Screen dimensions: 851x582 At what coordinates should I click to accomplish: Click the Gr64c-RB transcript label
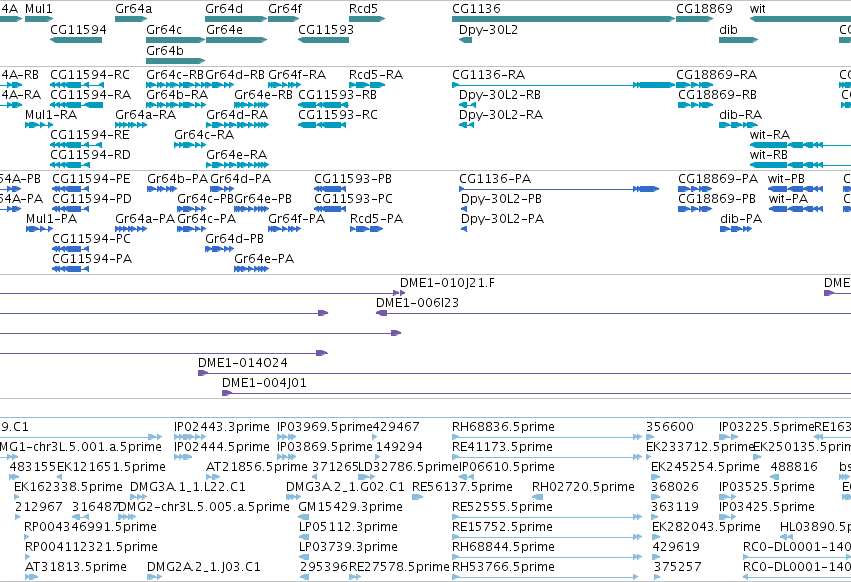pyautogui.click(x=175, y=74)
